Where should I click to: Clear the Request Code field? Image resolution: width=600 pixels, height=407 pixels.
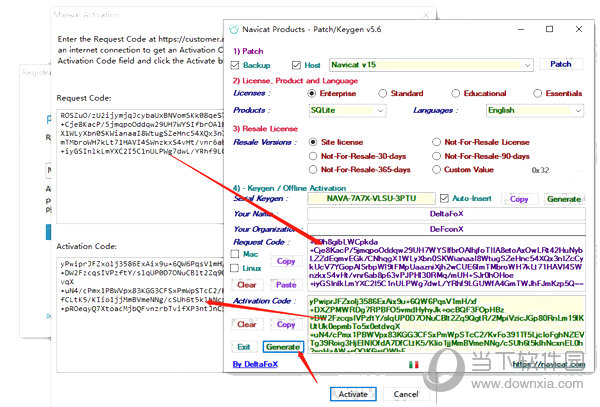(246, 285)
